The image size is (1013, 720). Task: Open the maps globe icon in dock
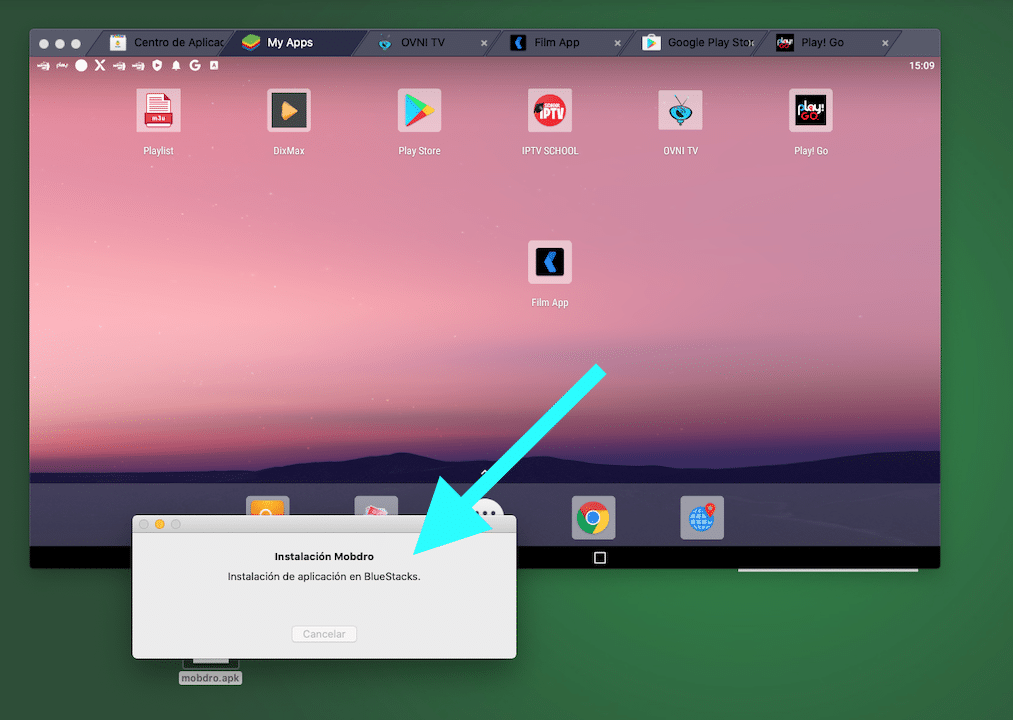[702, 518]
